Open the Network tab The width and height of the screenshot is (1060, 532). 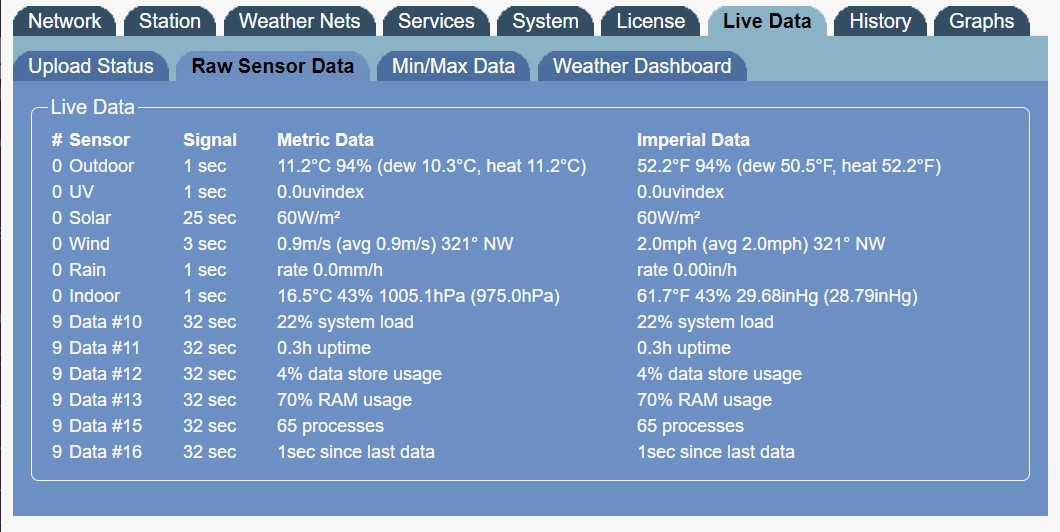coord(65,22)
